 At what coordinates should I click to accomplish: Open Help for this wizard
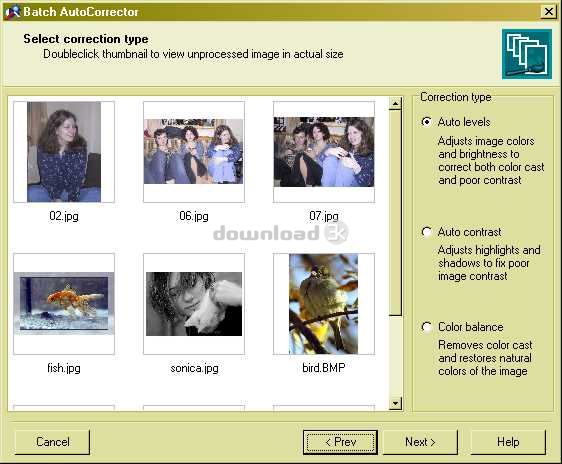click(x=508, y=442)
